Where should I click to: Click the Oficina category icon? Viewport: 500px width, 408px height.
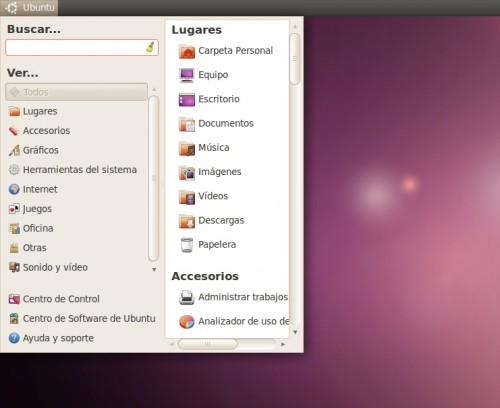tap(14, 228)
